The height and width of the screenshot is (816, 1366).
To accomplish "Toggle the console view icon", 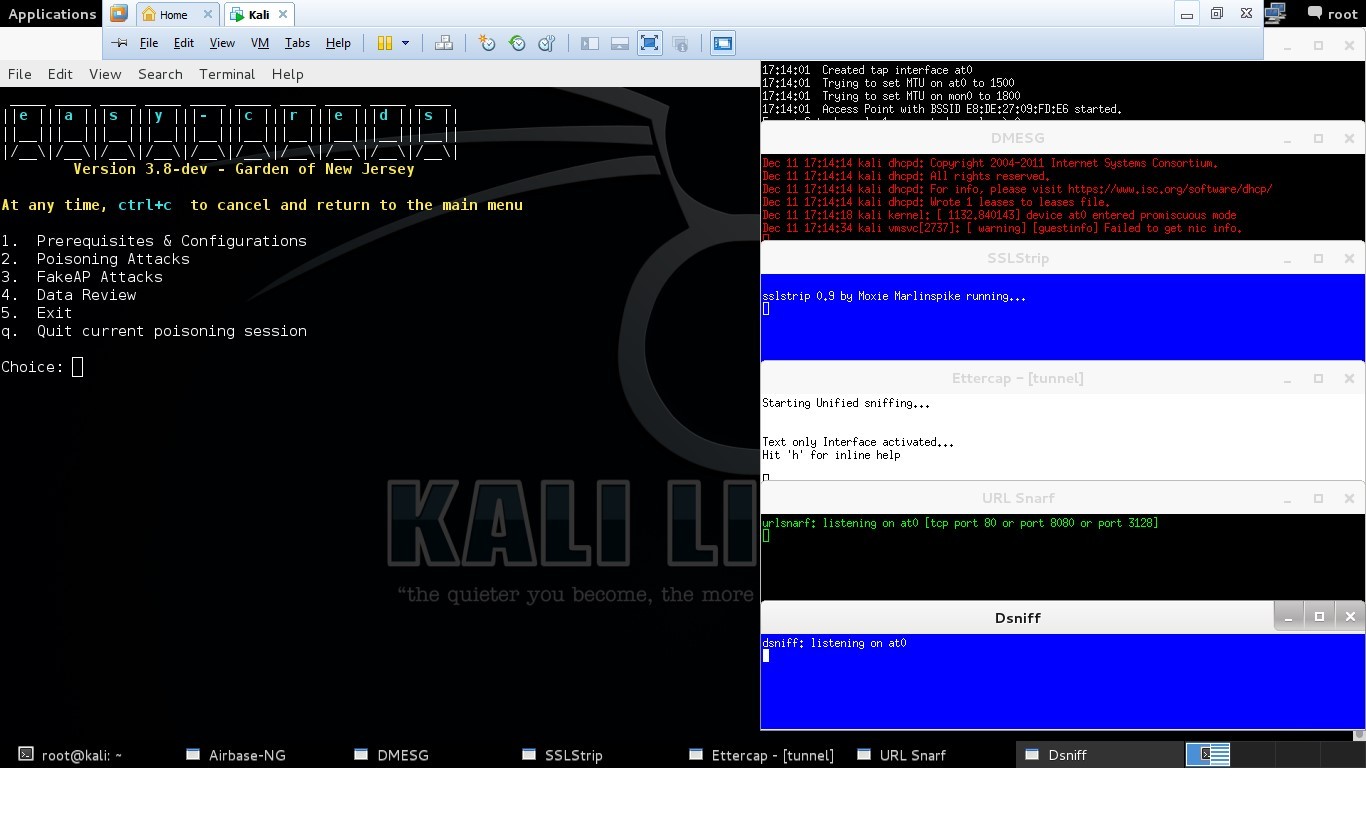I will coord(722,43).
